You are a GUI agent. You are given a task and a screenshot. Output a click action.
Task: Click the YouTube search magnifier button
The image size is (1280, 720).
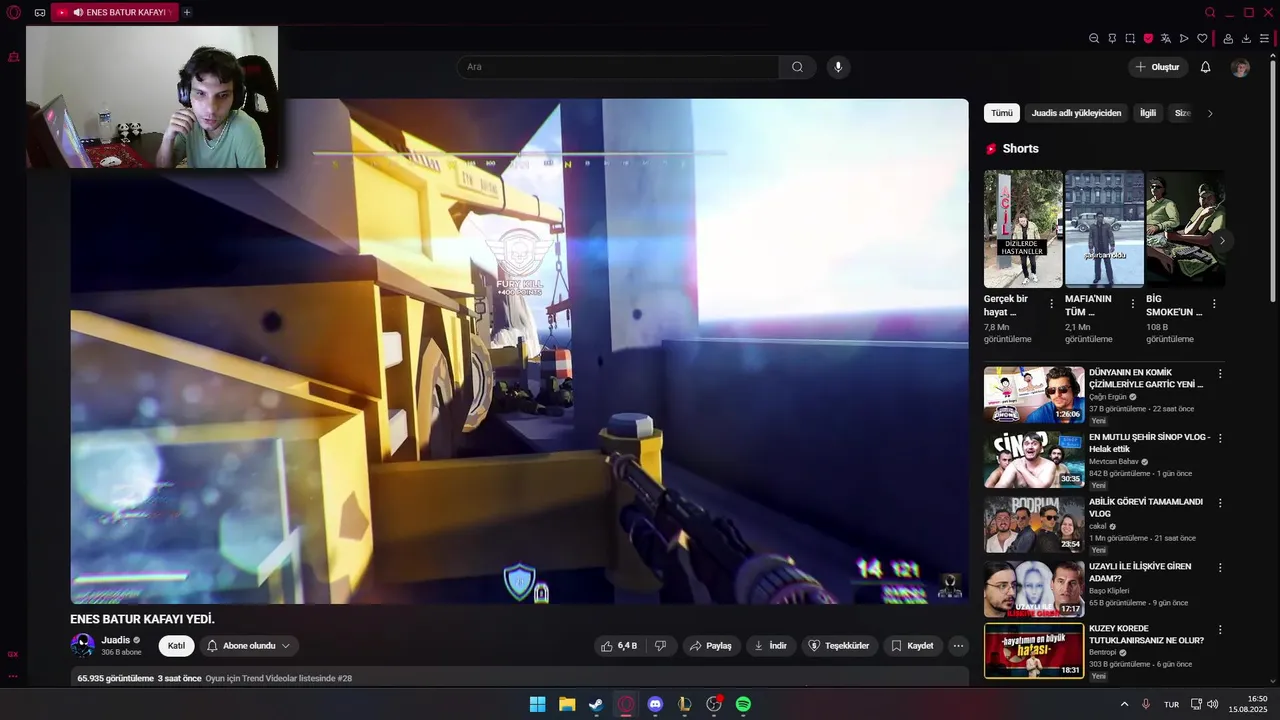[x=797, y=67]
